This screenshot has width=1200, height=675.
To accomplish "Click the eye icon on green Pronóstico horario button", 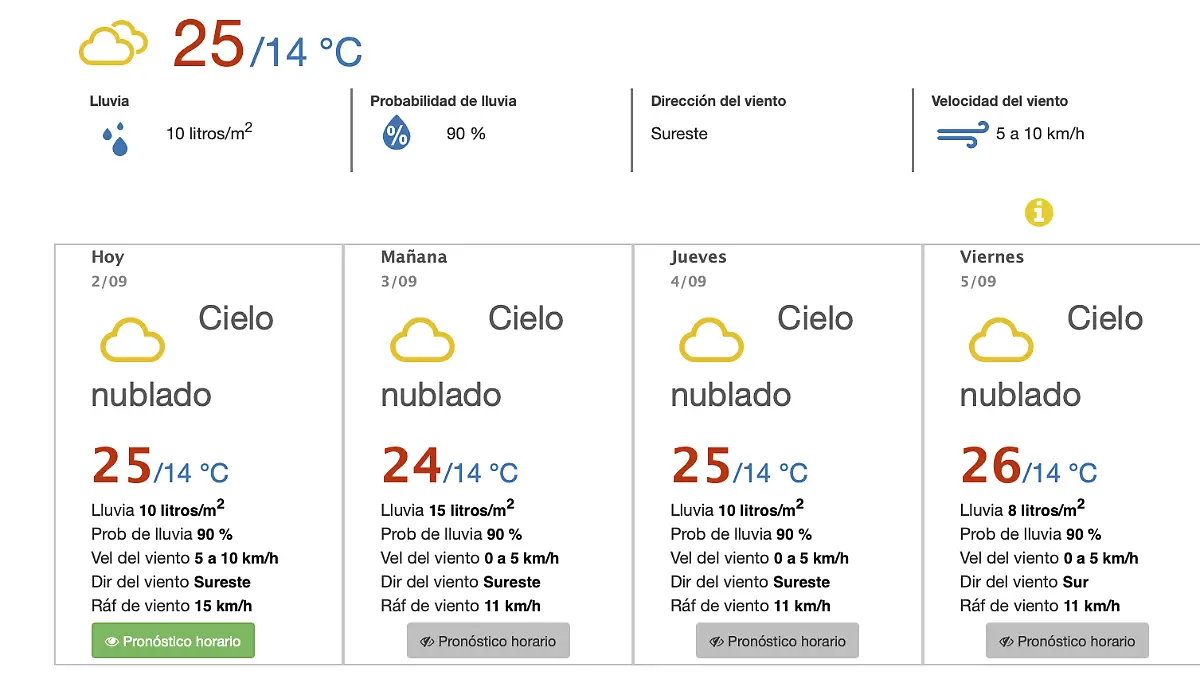I will 113,640.
